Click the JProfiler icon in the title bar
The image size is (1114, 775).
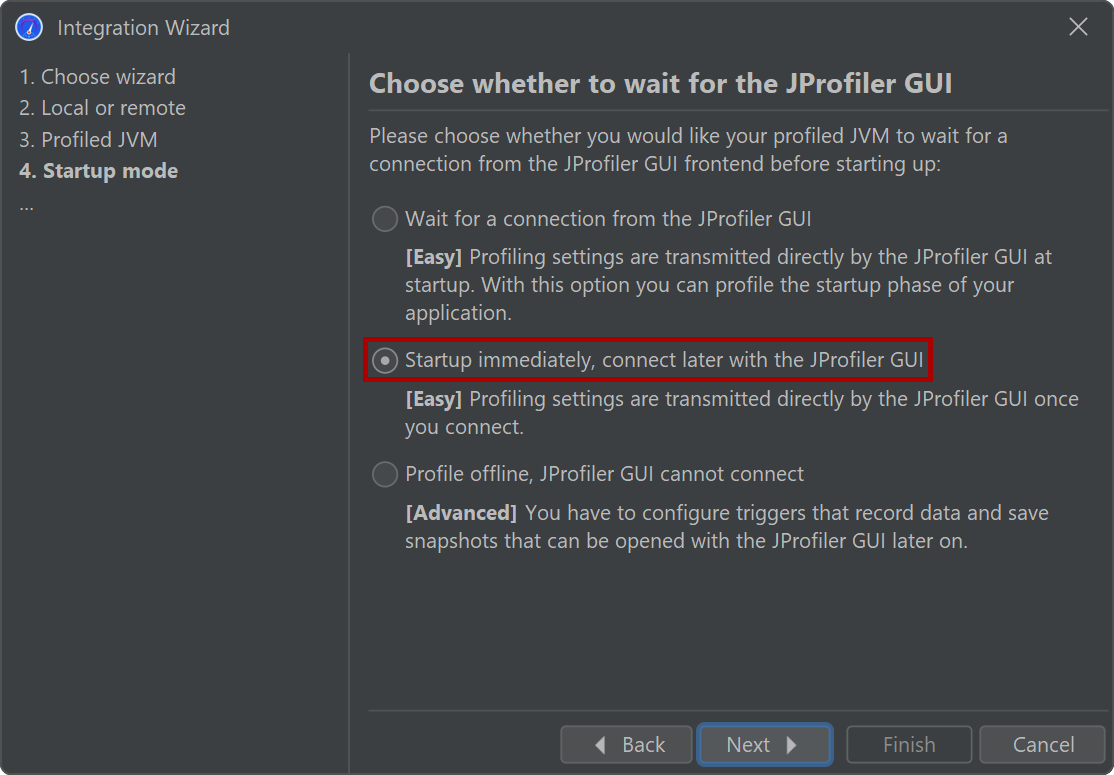[29, 27]
